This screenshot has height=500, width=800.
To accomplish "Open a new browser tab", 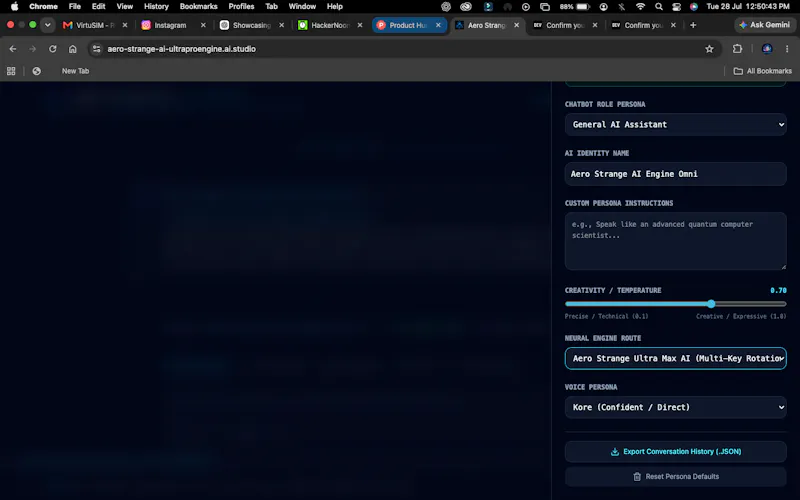I will click(693, 25).
